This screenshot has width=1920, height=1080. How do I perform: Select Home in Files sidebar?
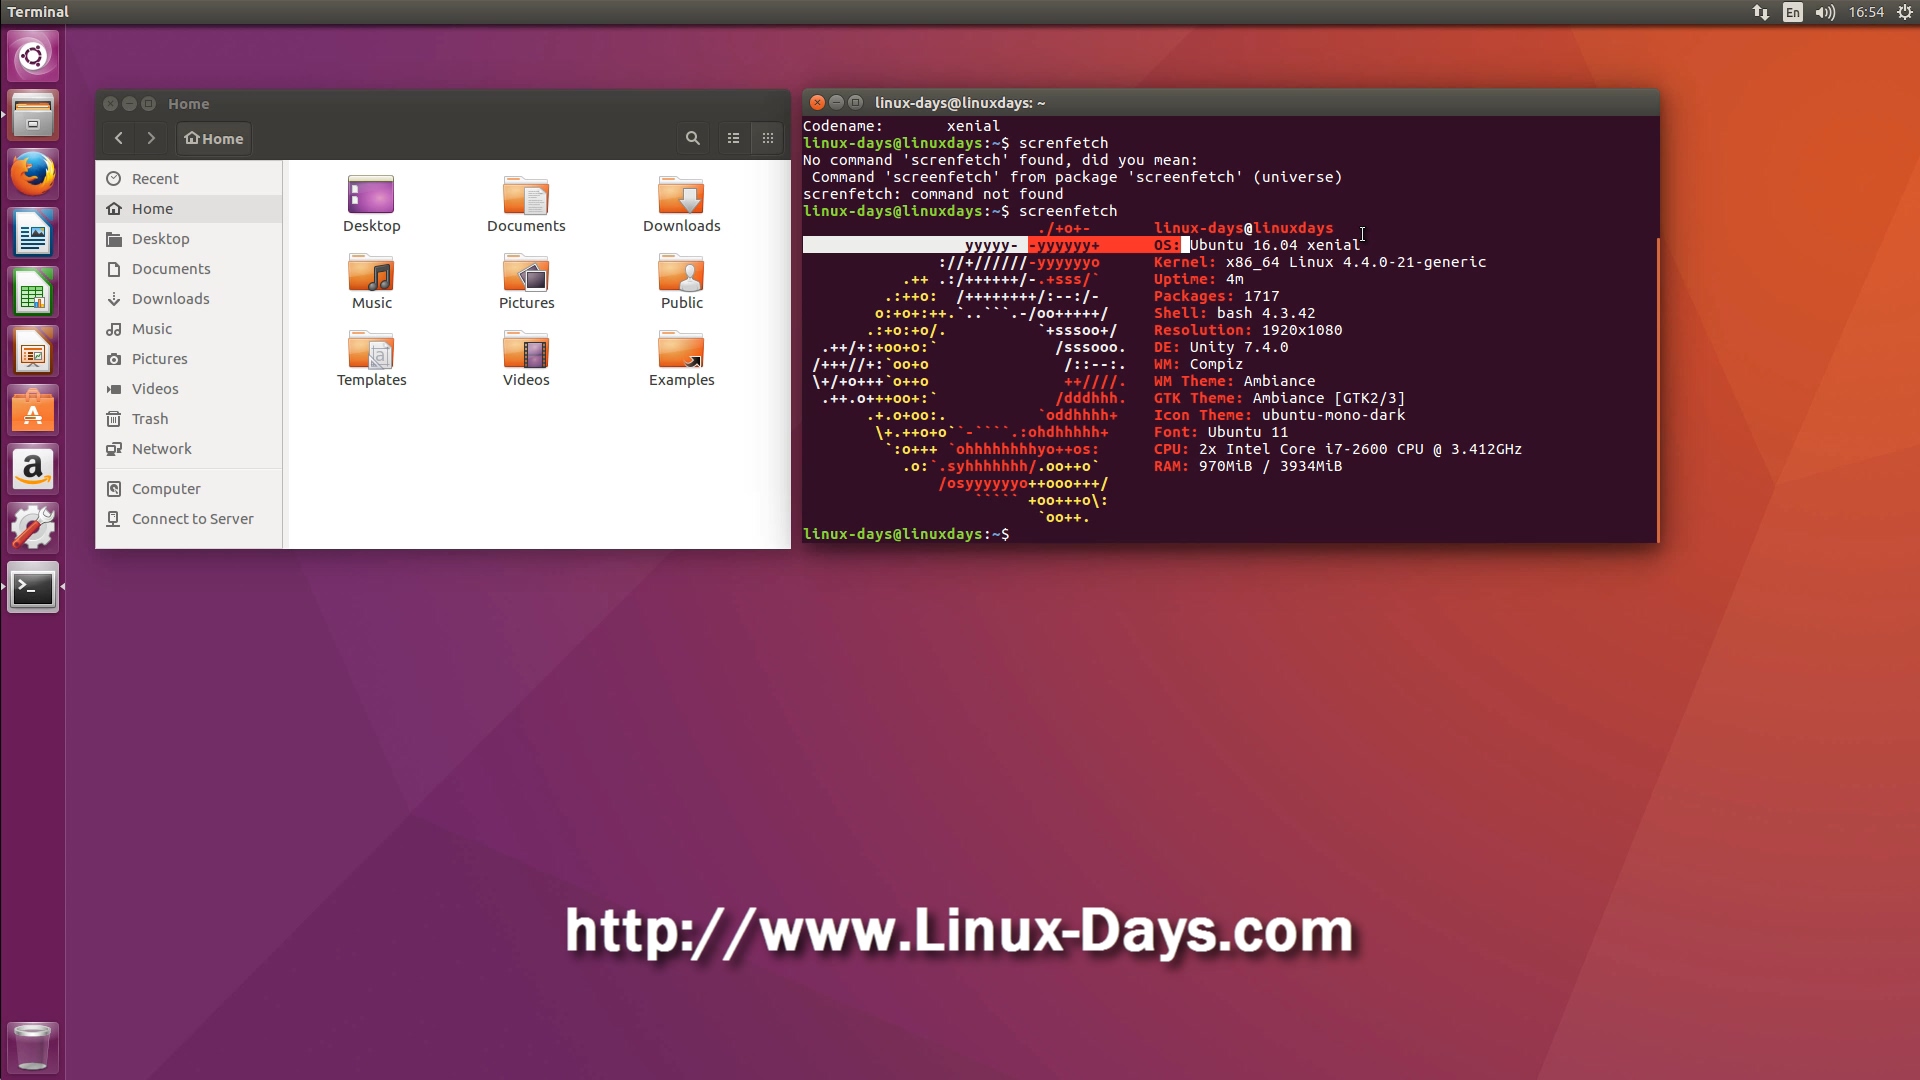(x=189, y=208)
